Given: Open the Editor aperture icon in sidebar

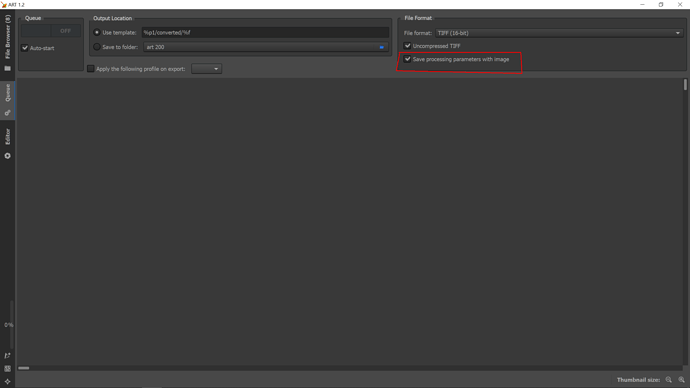Looking at the screenshot, I should pos(7,156).
